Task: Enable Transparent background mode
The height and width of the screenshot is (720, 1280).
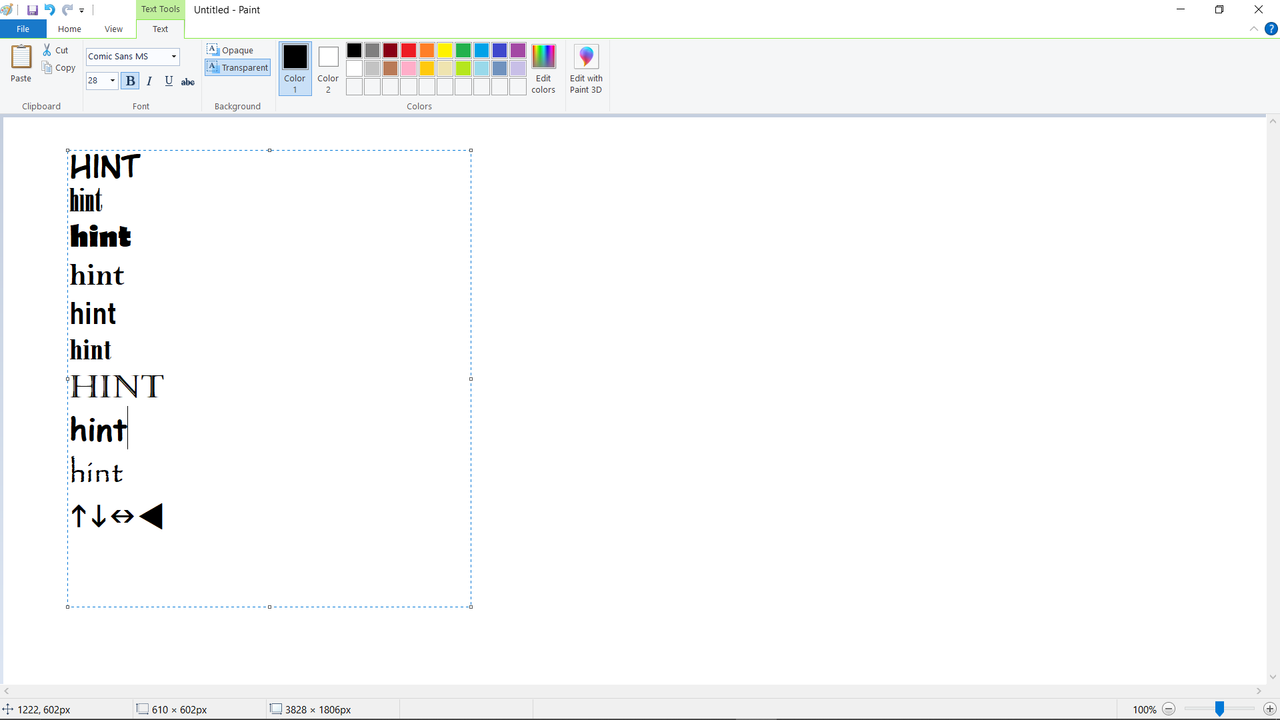Action: click(237, 67)
